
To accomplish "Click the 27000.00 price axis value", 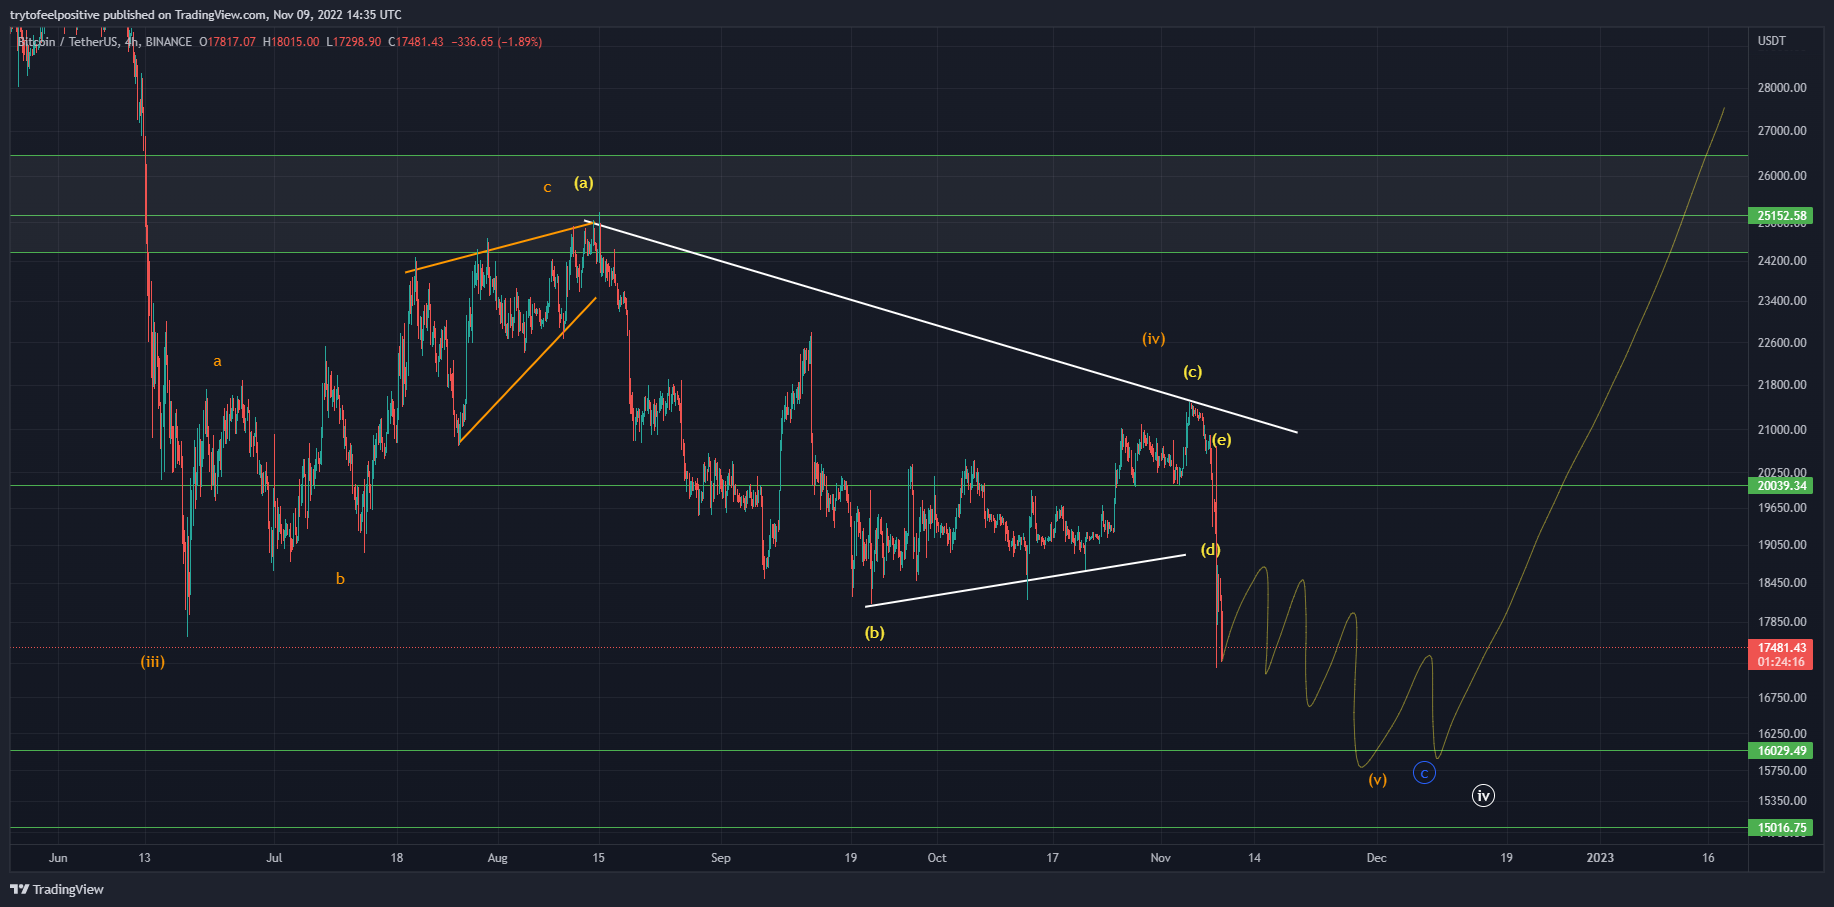I will coord(1782,131).
